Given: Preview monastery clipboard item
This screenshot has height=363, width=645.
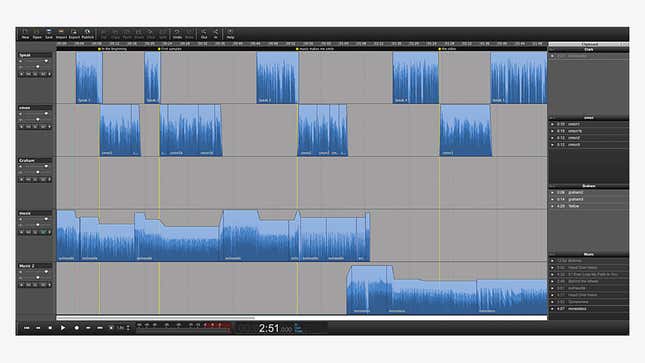Looking at the screenshot, I should tap(553, 309).
